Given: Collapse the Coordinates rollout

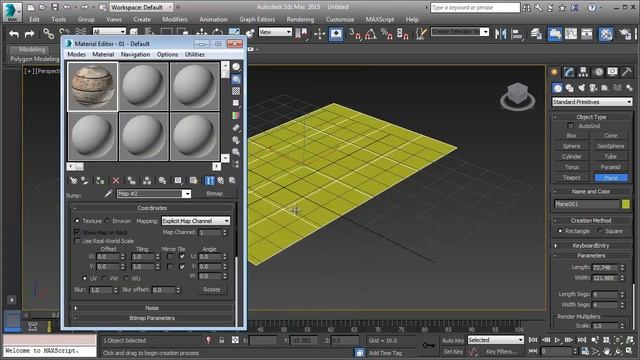Looking at the screenshot, I should pos(152,208).
